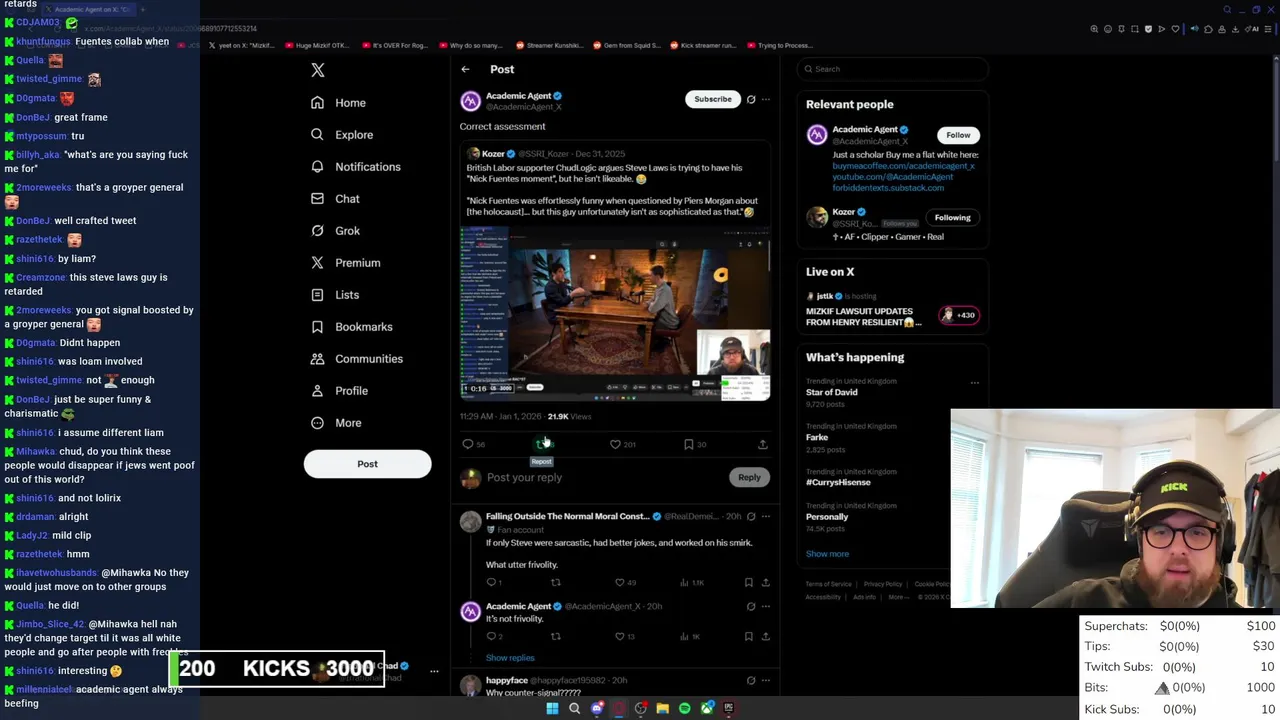The width and height of the screenshot is (1280, 720).
Task: Click the gray Reply button
Action: [749, 478]
